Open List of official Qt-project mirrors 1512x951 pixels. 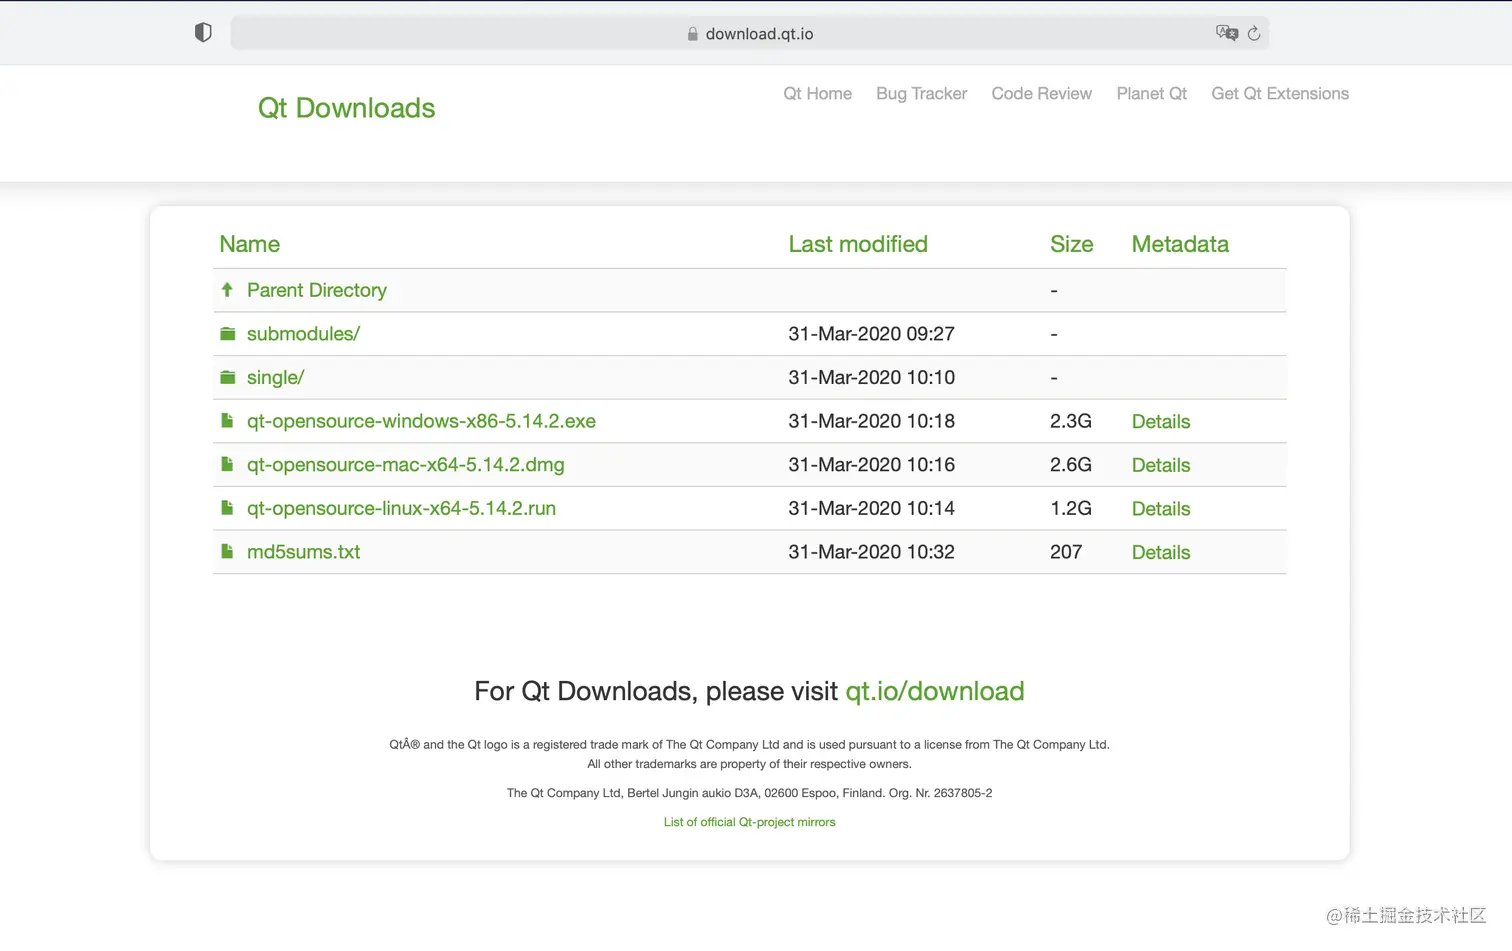pos(749,822)
